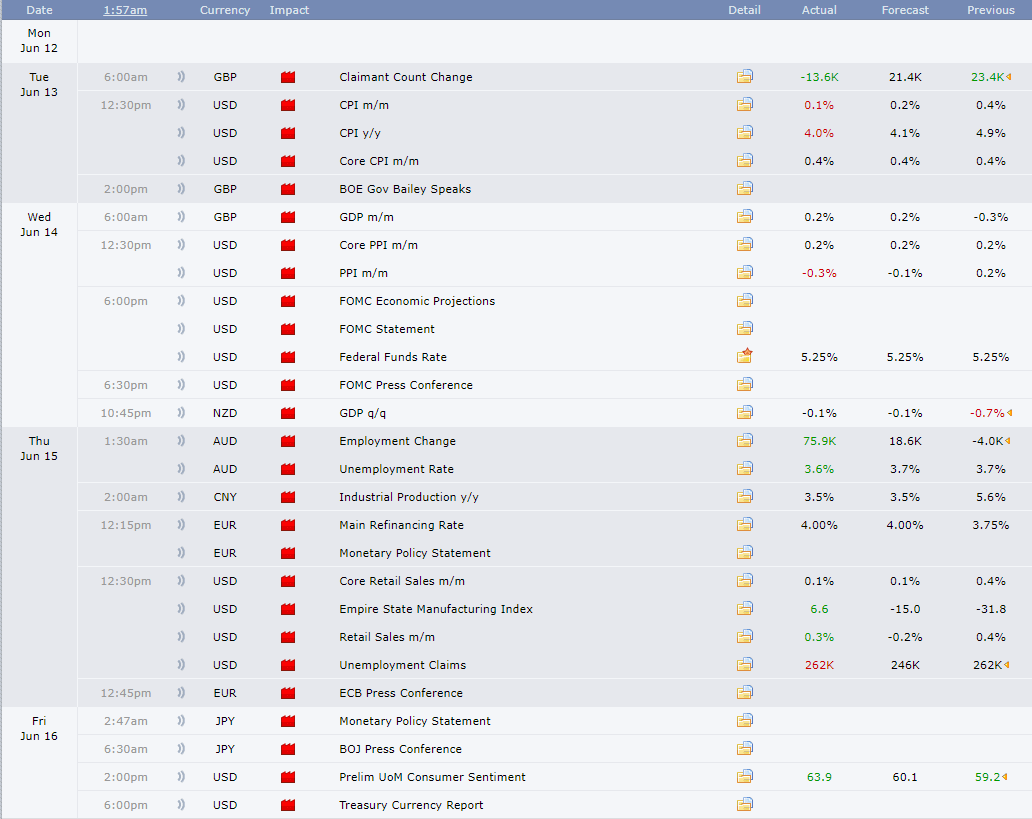Toggle alert sound icon for BOE Gov Bailey Speaks
Viewport: 1032px width, 819px height.
[x=181, y=189]
